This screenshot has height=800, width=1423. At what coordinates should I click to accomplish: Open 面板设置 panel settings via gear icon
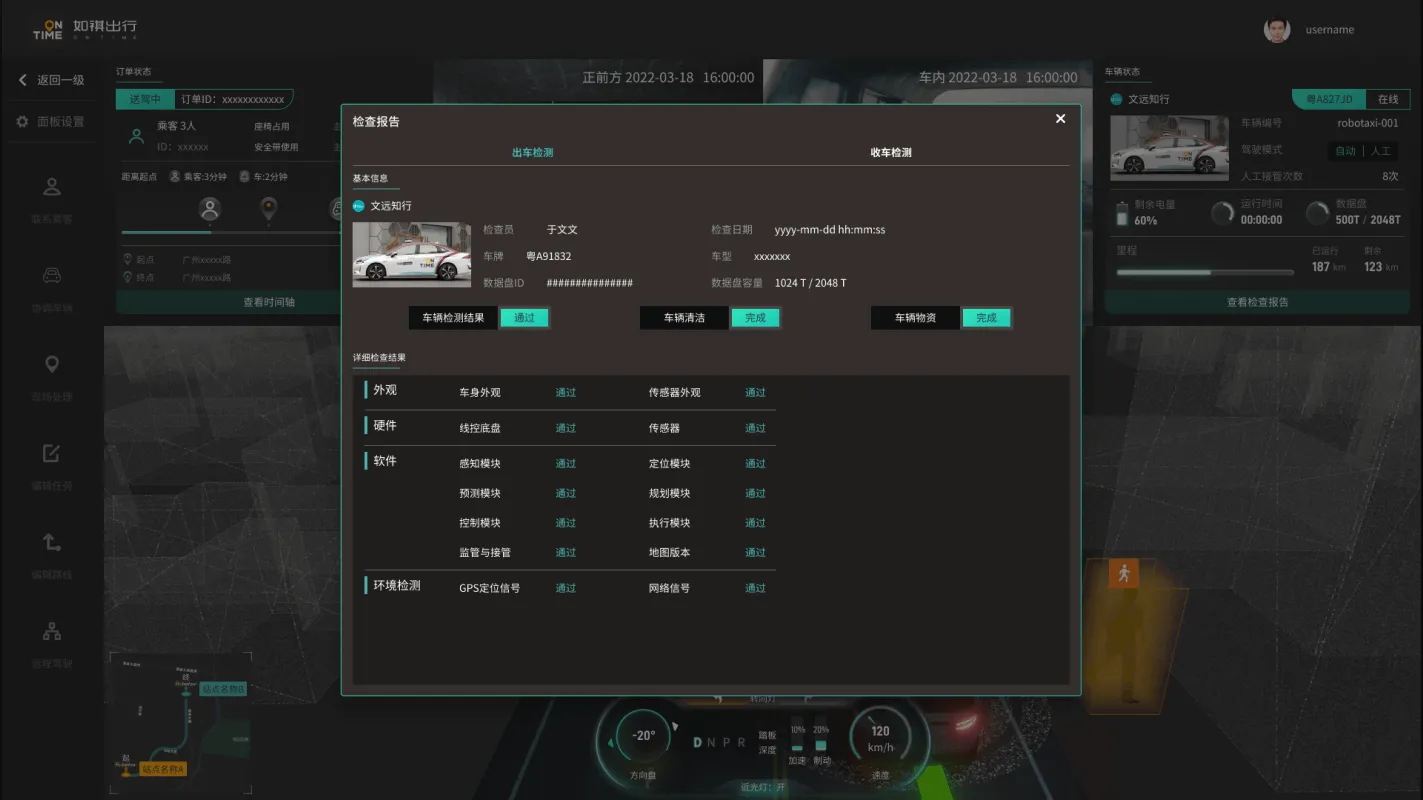point(24,120)
